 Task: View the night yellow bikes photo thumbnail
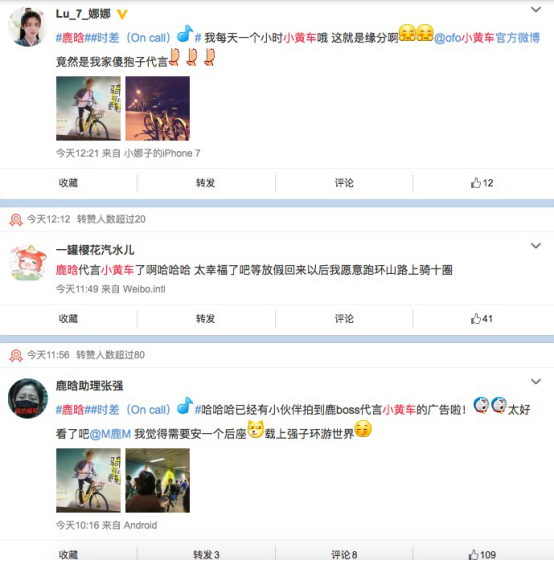157,108
